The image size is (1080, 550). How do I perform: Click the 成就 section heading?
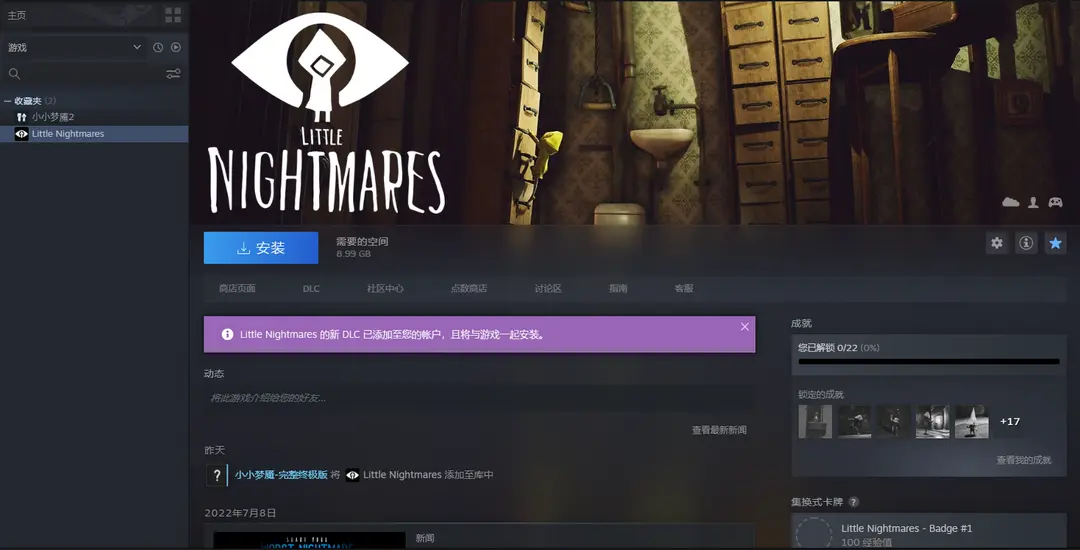[801, 323]
